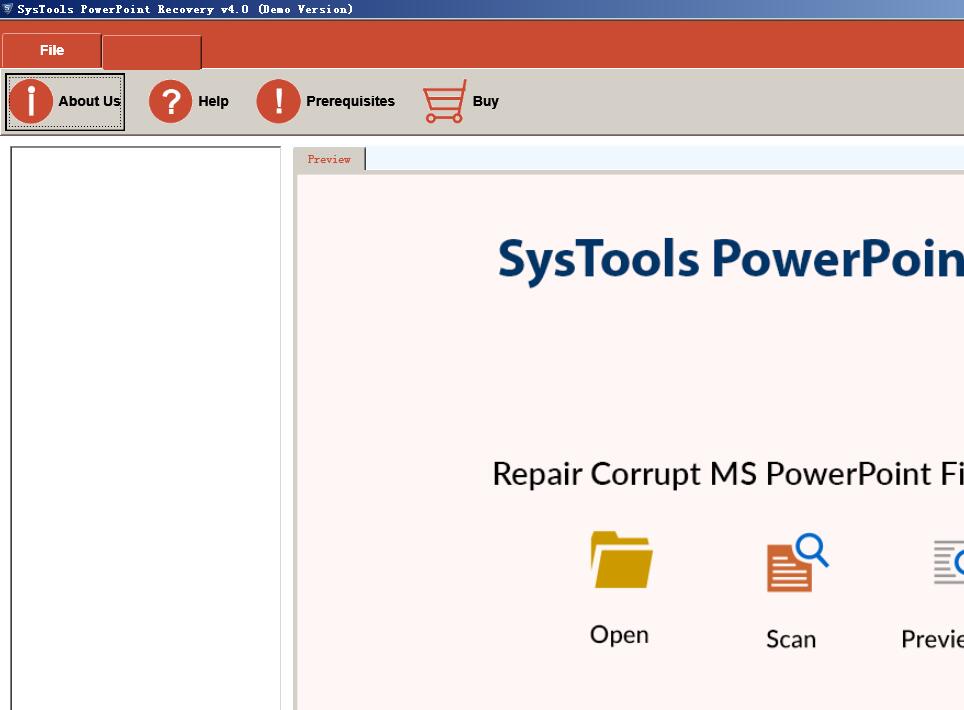Click the Help question mark icon
964x710 pixels.
point(170,101)
